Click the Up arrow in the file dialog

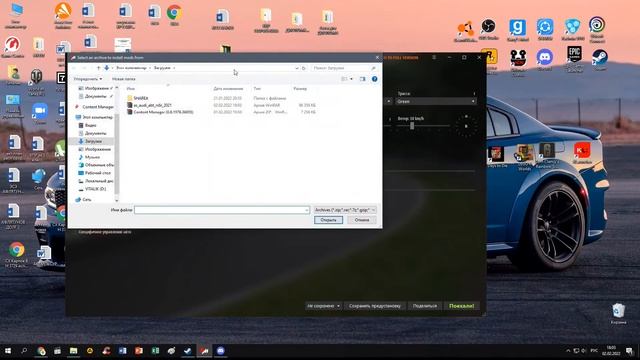point(98,68)
